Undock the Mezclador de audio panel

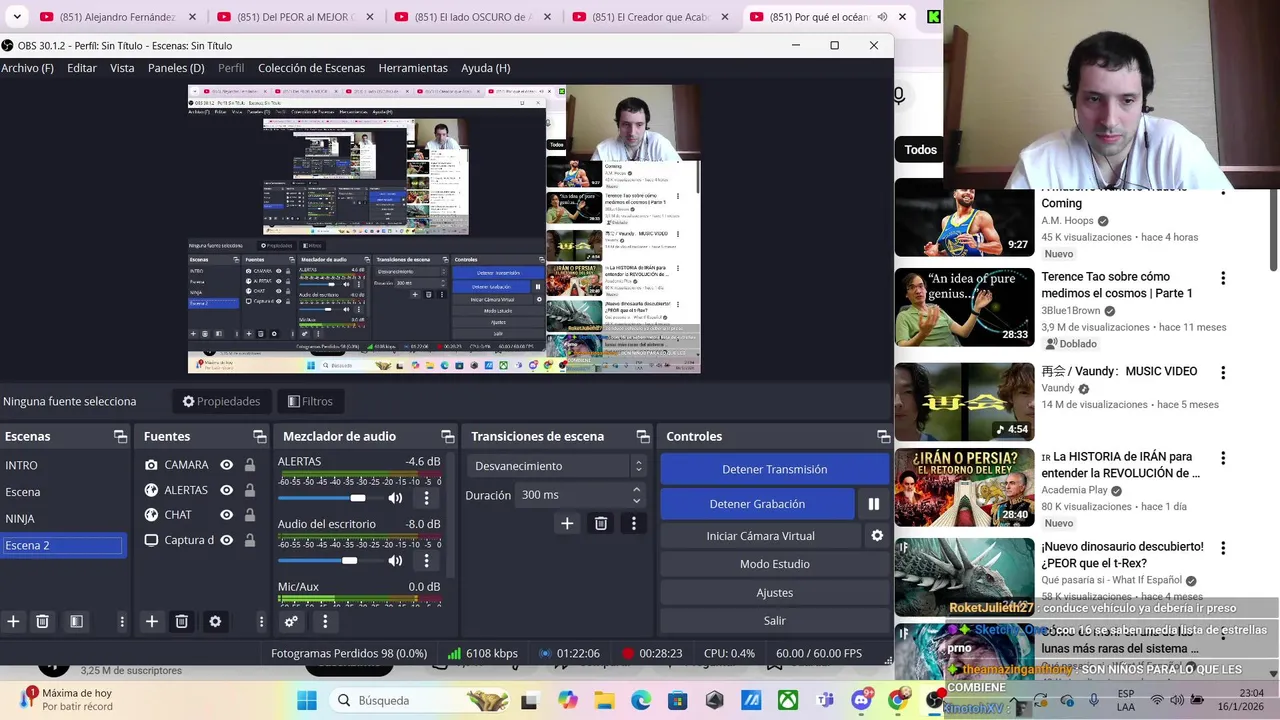tap(448, 437)
